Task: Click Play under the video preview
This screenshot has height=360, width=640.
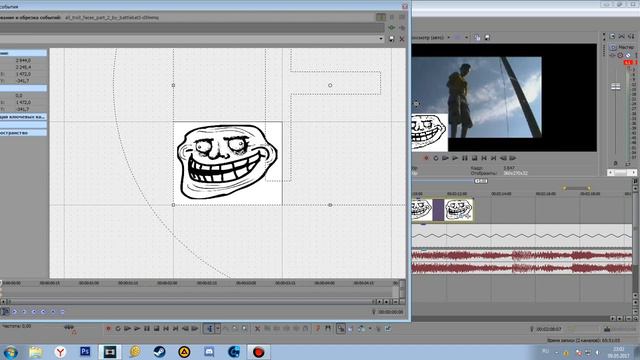Action: tap(455, 158)
